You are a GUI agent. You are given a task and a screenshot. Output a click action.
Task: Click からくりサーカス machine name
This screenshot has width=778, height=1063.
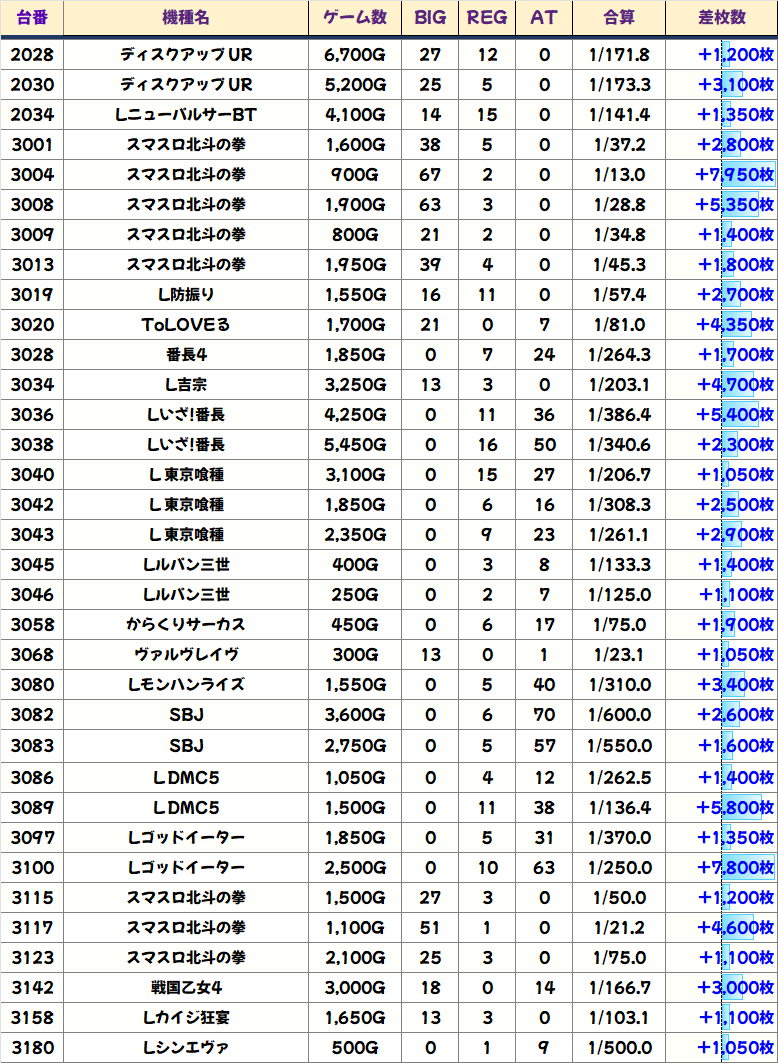[186, 624]
